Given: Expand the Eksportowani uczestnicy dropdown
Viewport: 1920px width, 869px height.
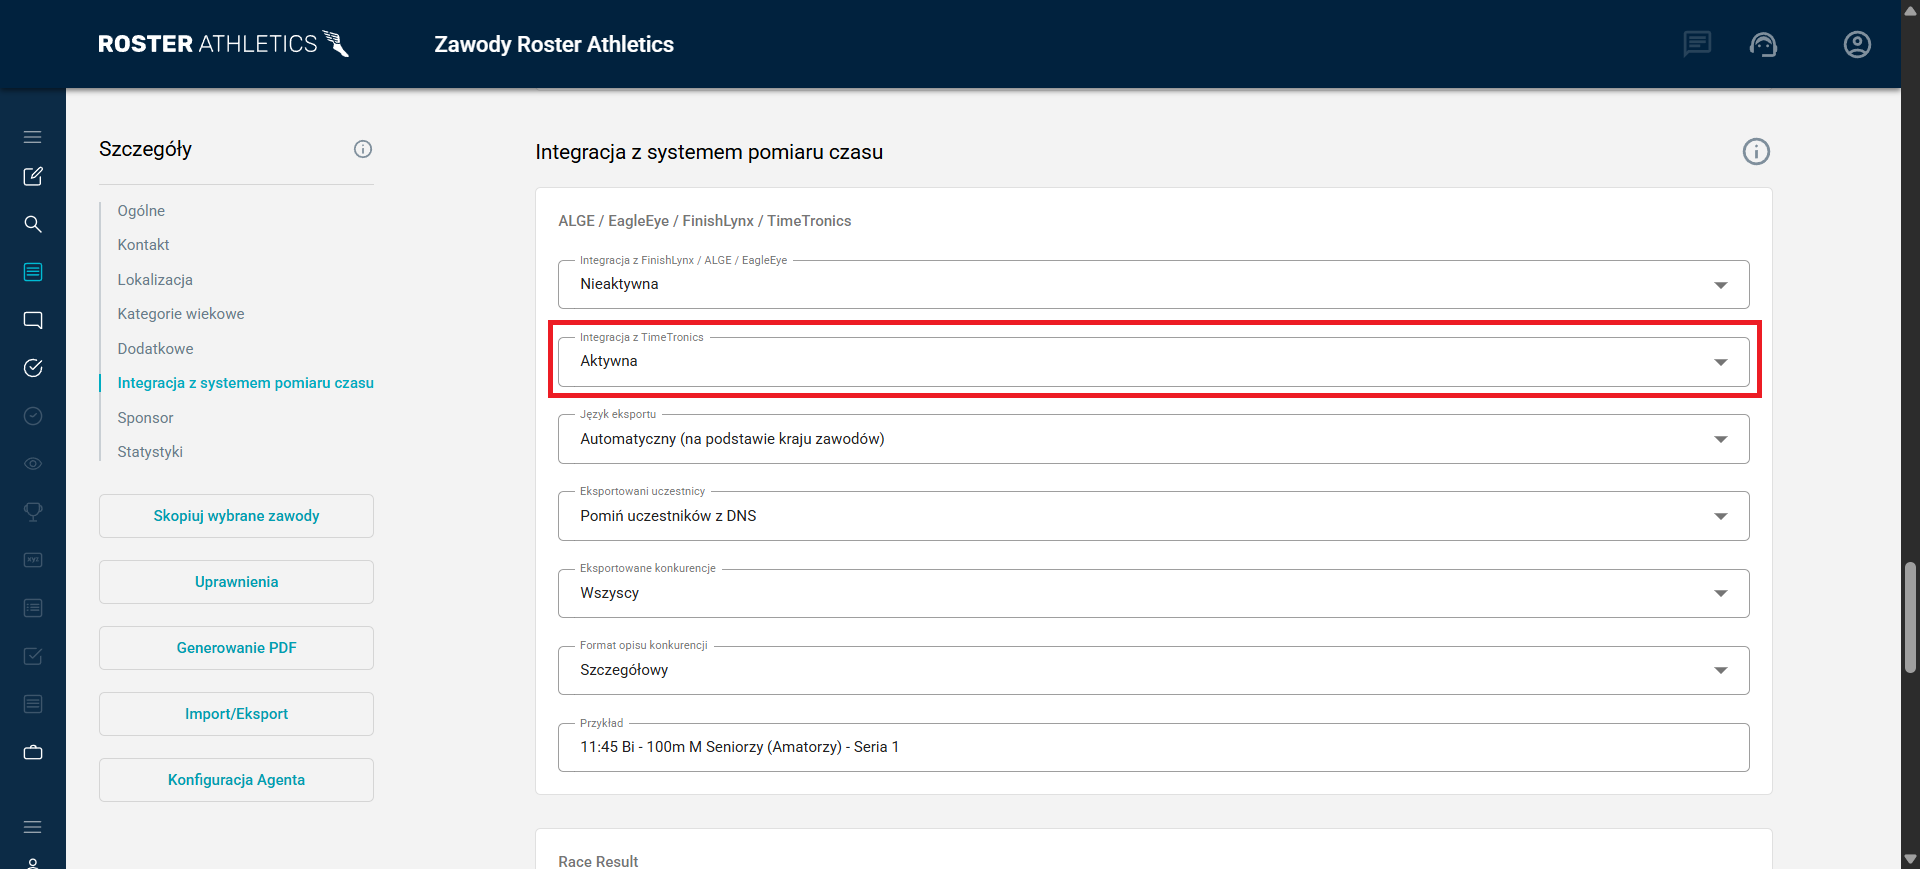Looking at the screenshot, I should [x=1153, y=516].
